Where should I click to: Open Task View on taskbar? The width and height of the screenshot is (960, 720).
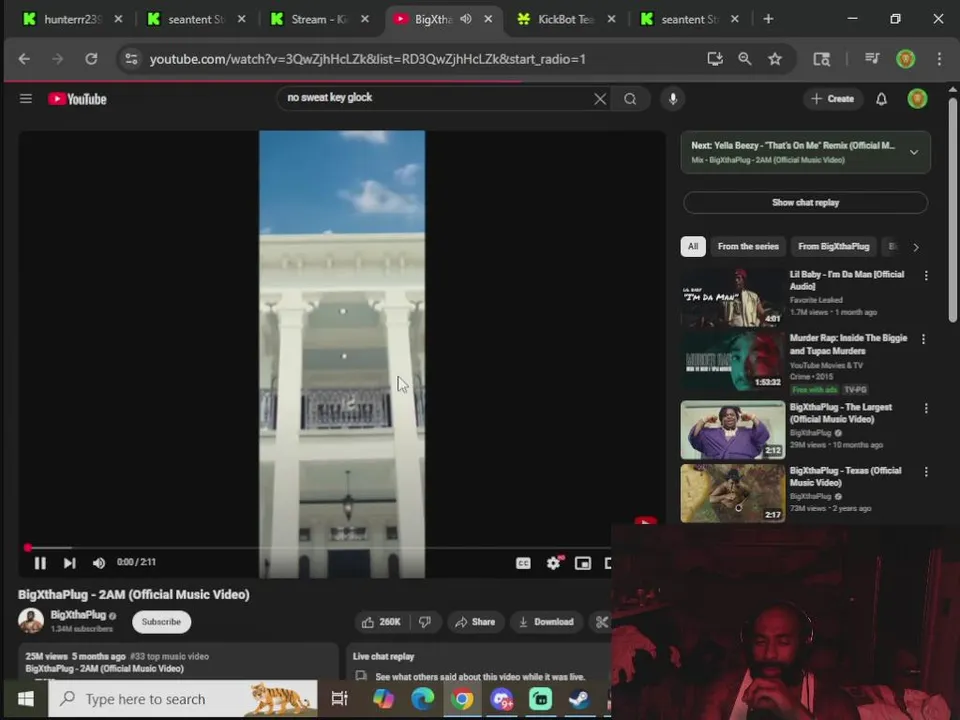click(x=339, y=699)
